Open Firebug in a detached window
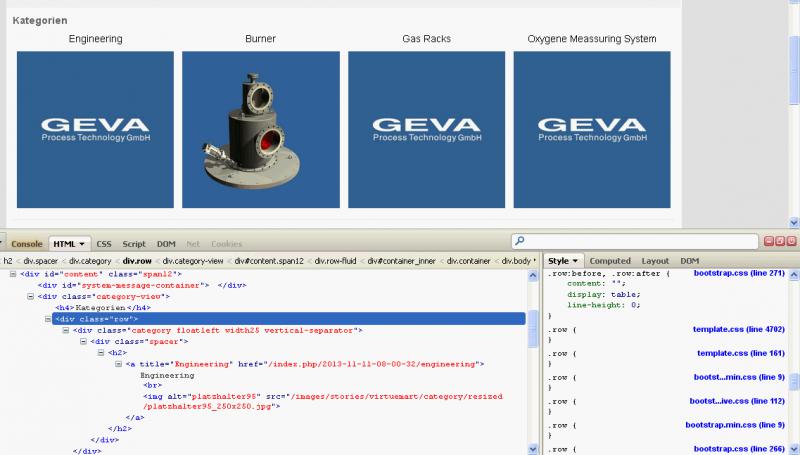This screenshot has height=455, width=800. point(779,241)
